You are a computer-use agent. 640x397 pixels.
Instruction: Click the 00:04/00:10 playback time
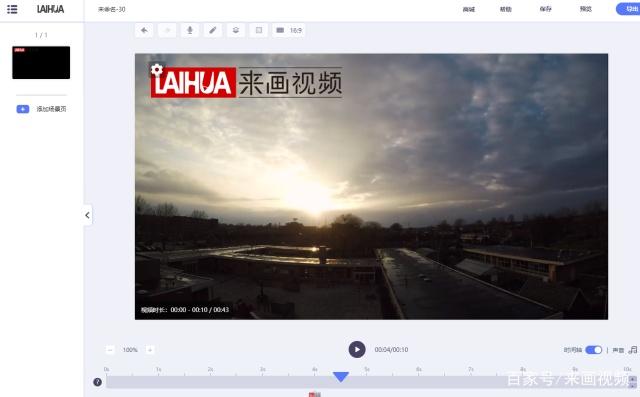click(391, 350)
